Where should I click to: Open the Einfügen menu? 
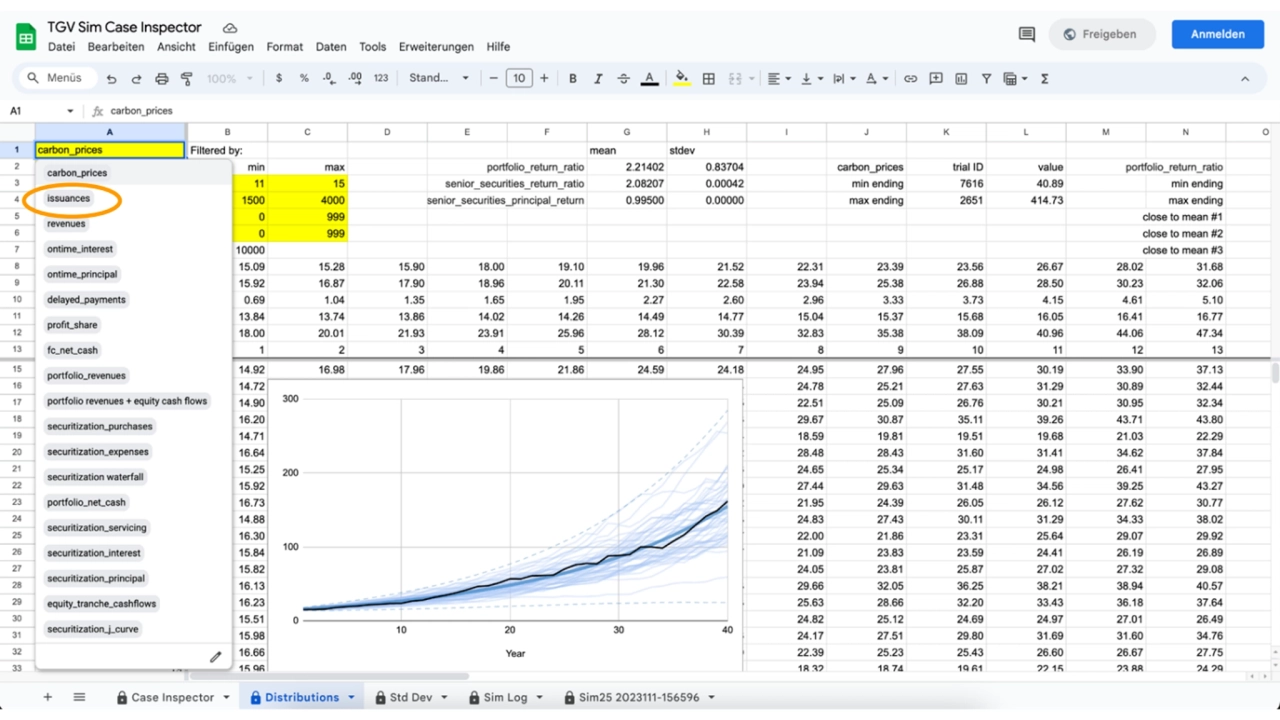[x=231, y=47]
